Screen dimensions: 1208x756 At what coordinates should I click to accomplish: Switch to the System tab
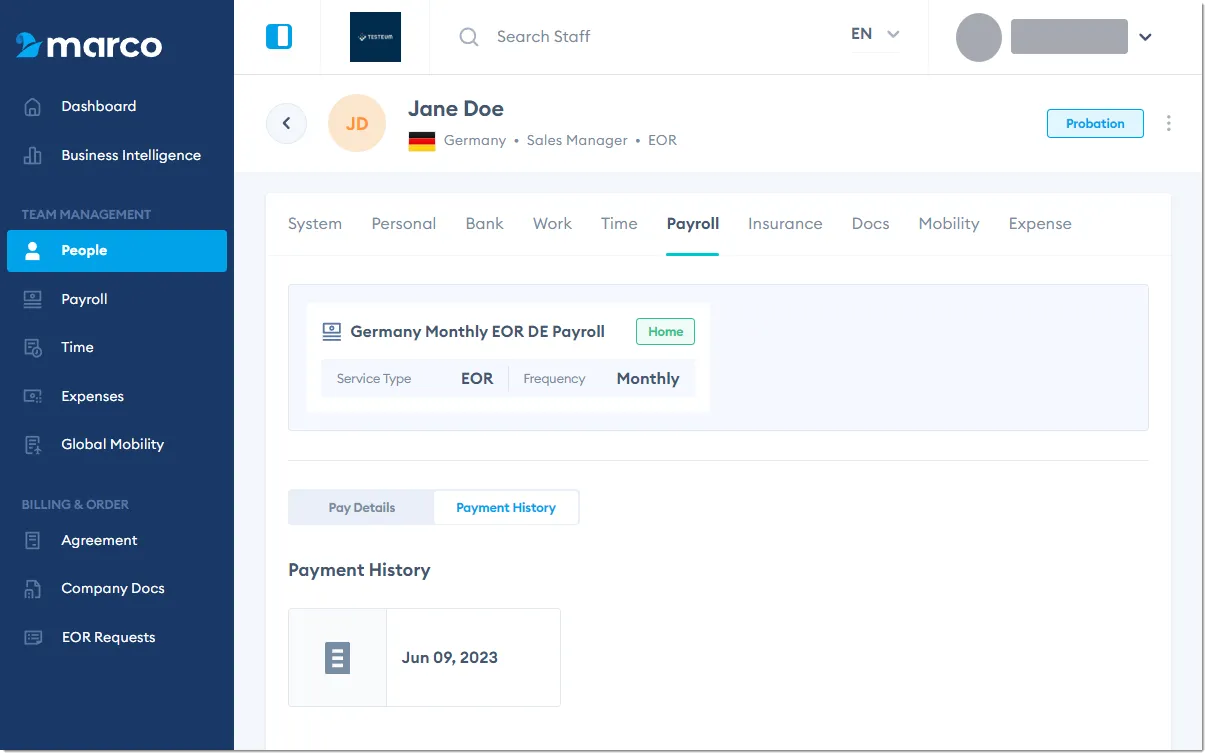click(x=315, y=224)
